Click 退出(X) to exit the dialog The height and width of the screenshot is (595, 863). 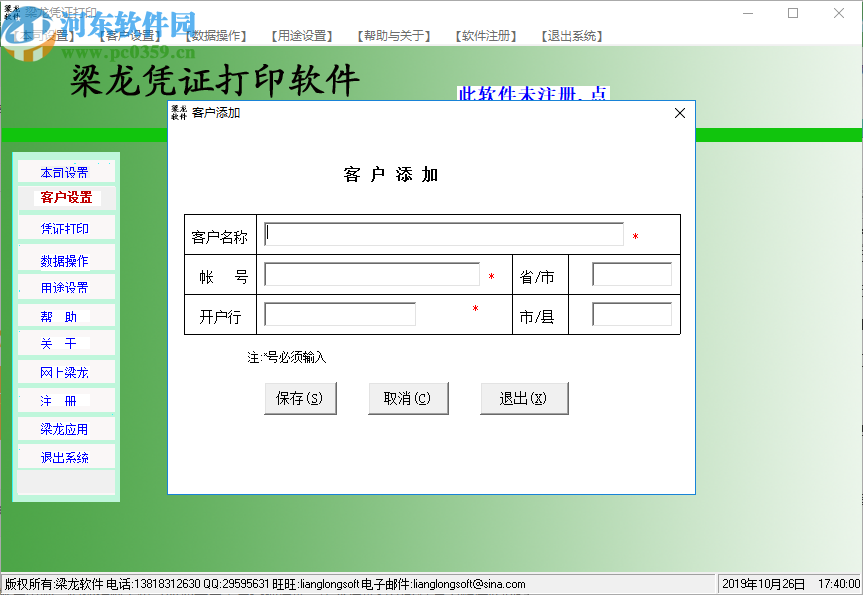coord(524,397)
